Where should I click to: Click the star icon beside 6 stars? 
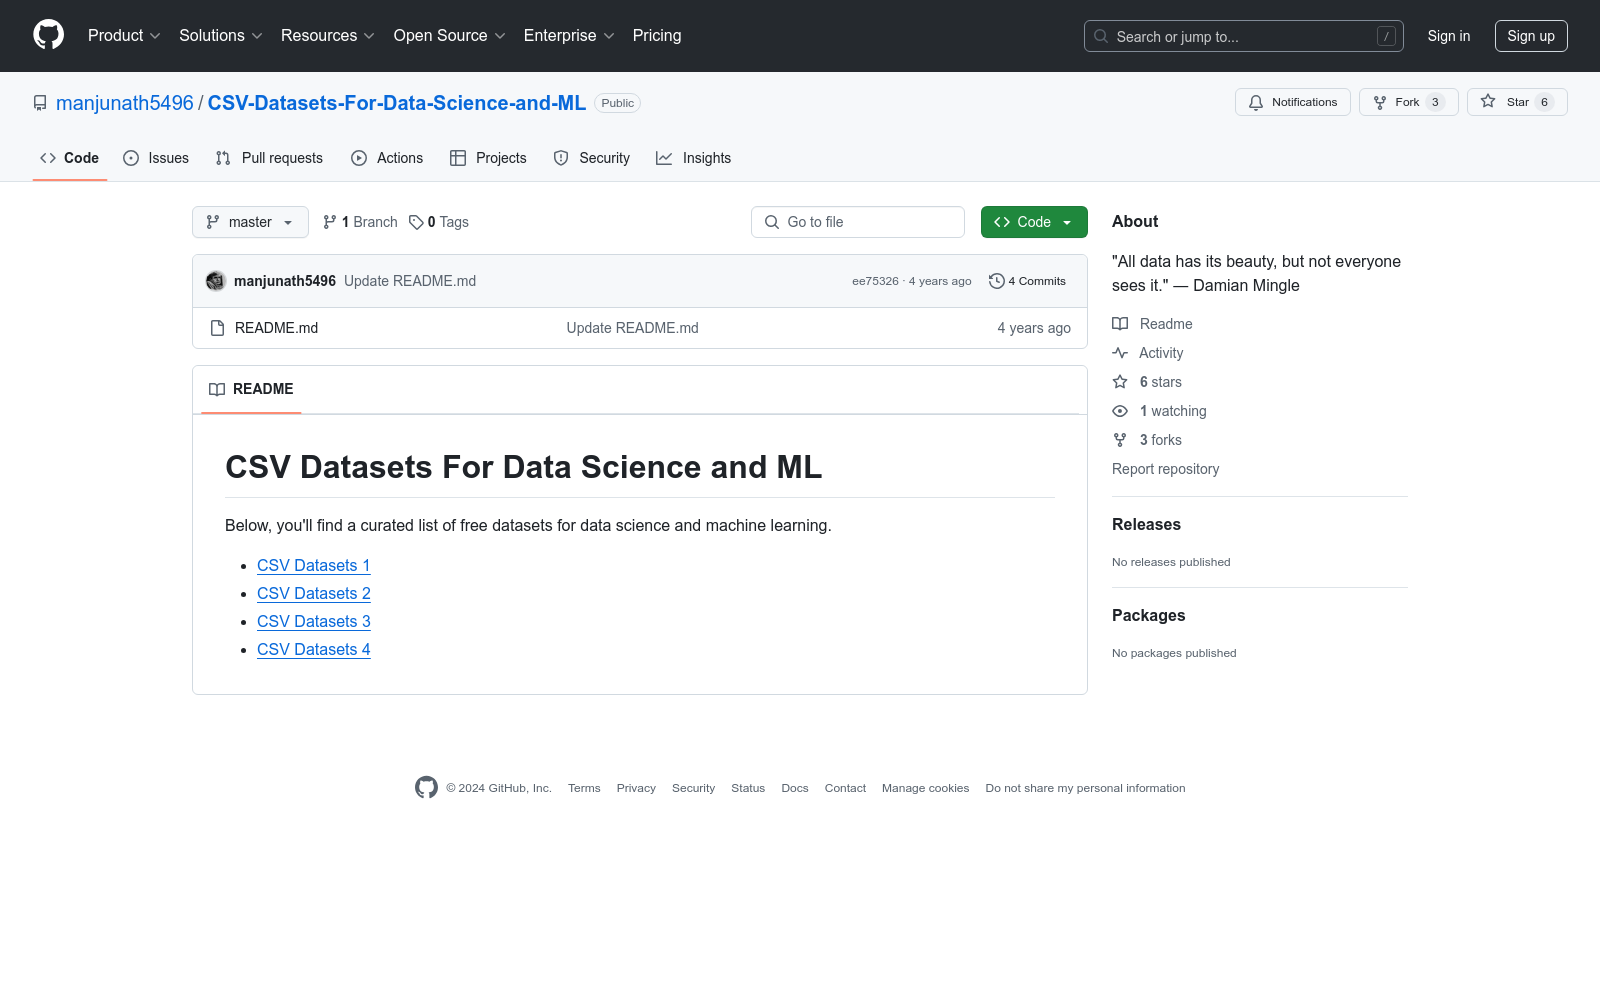(x=1120, y=382)
